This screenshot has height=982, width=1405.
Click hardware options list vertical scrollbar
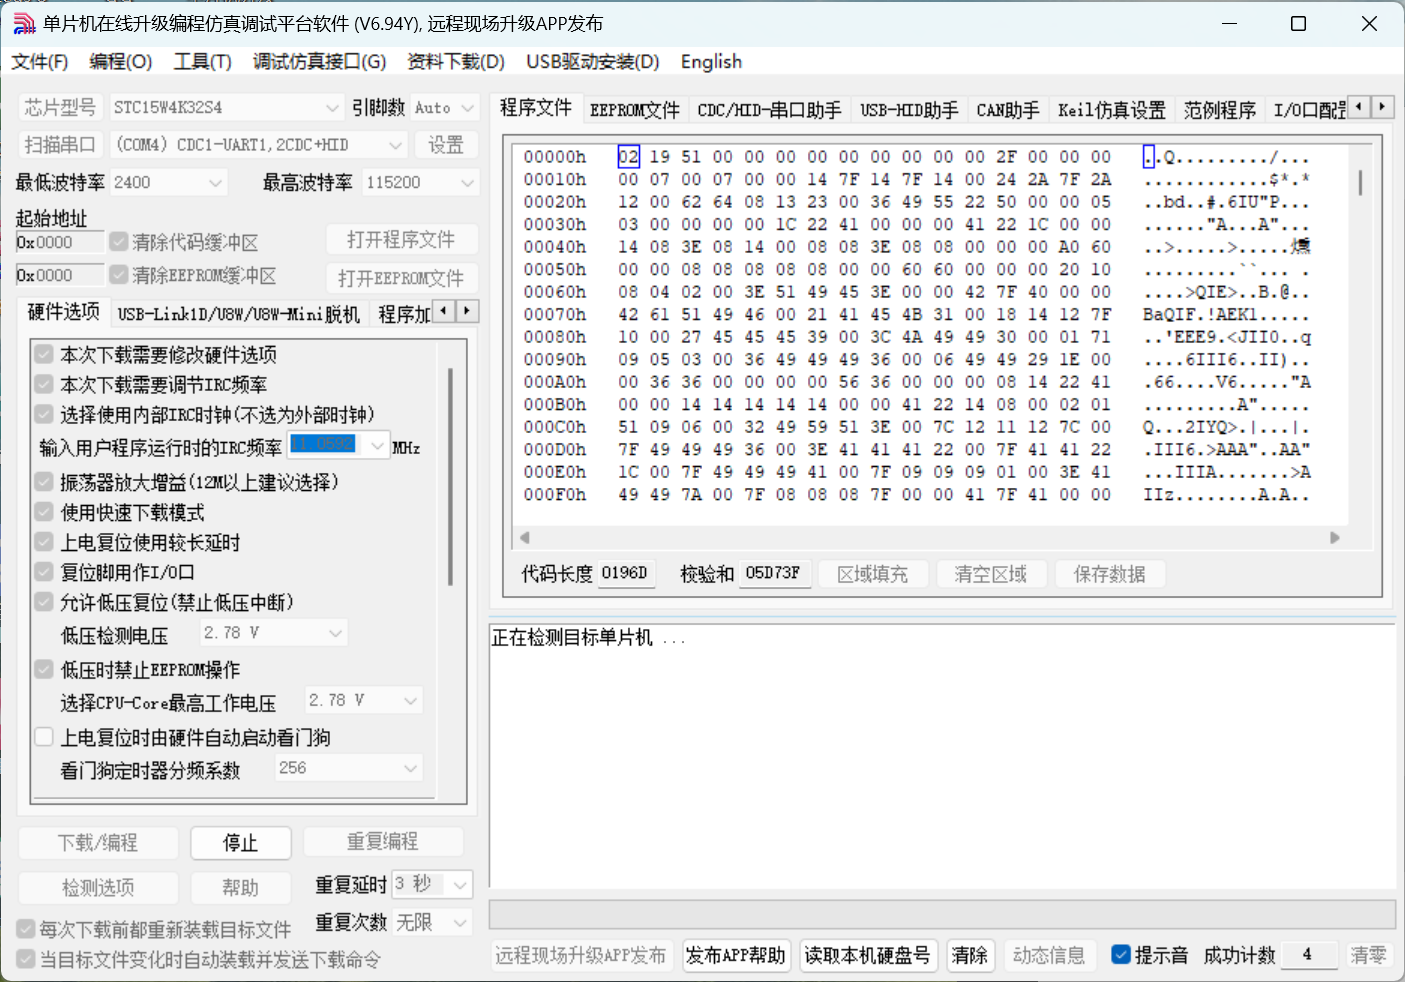pyautogui.click(x=451, y=476)
